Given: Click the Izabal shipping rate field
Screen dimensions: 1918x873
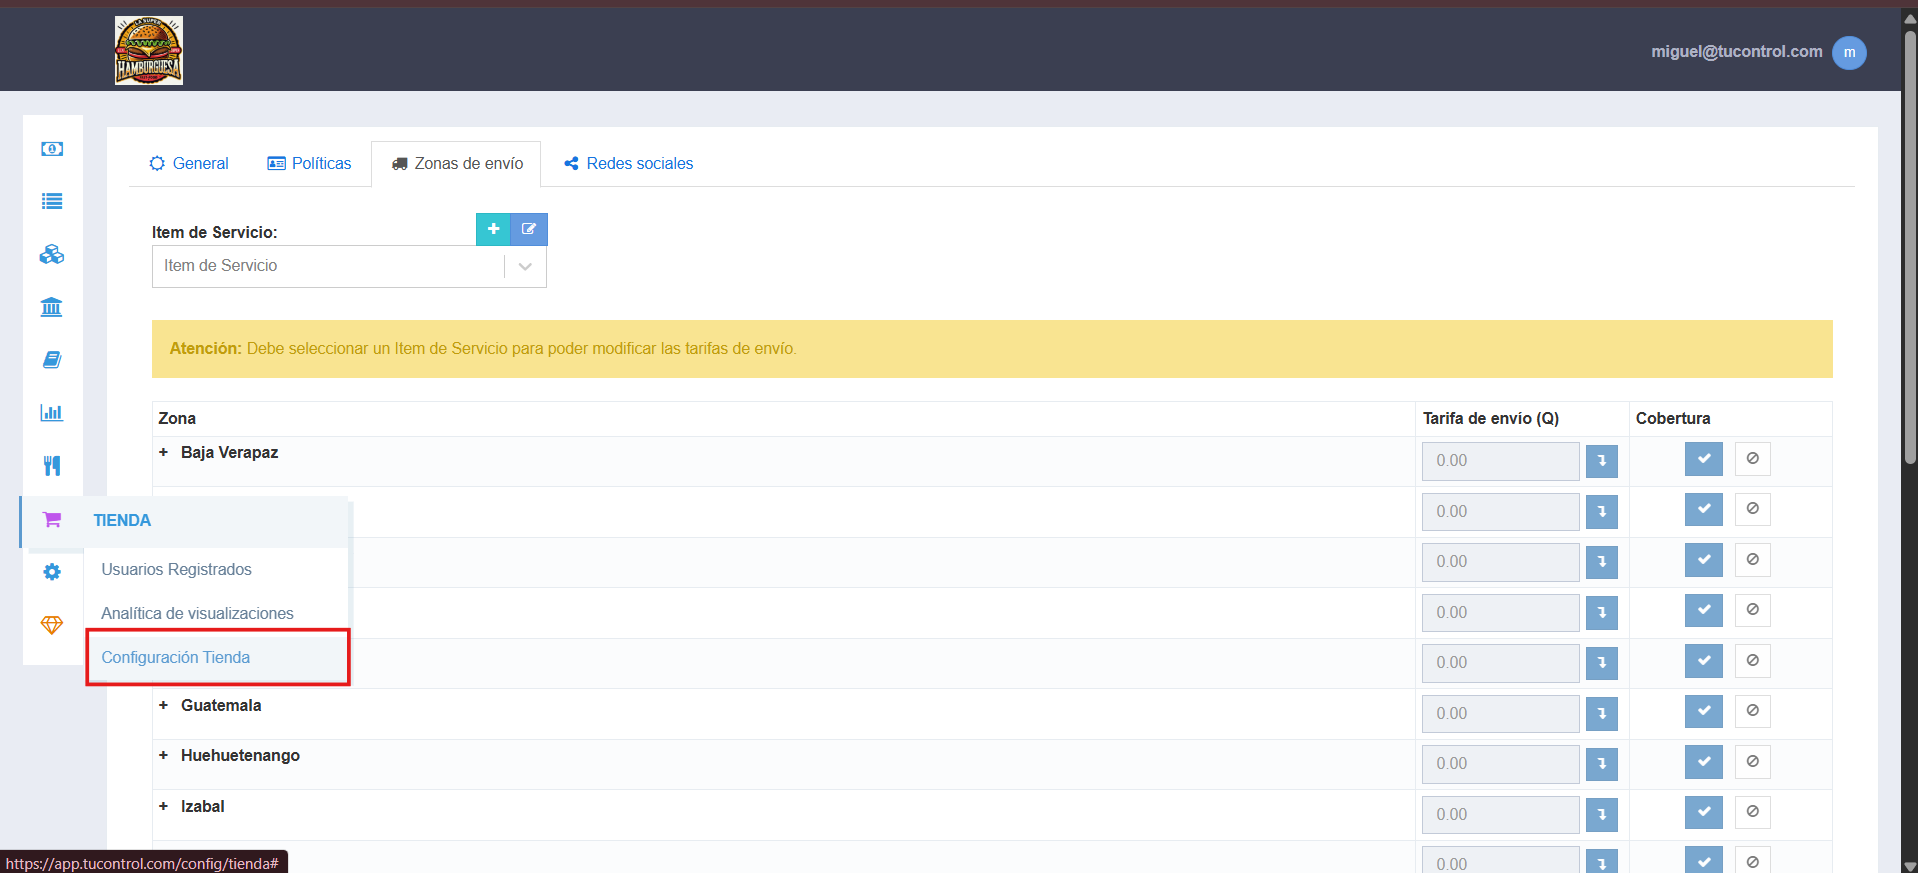Looking at the screenshot, I should 1500,815.
